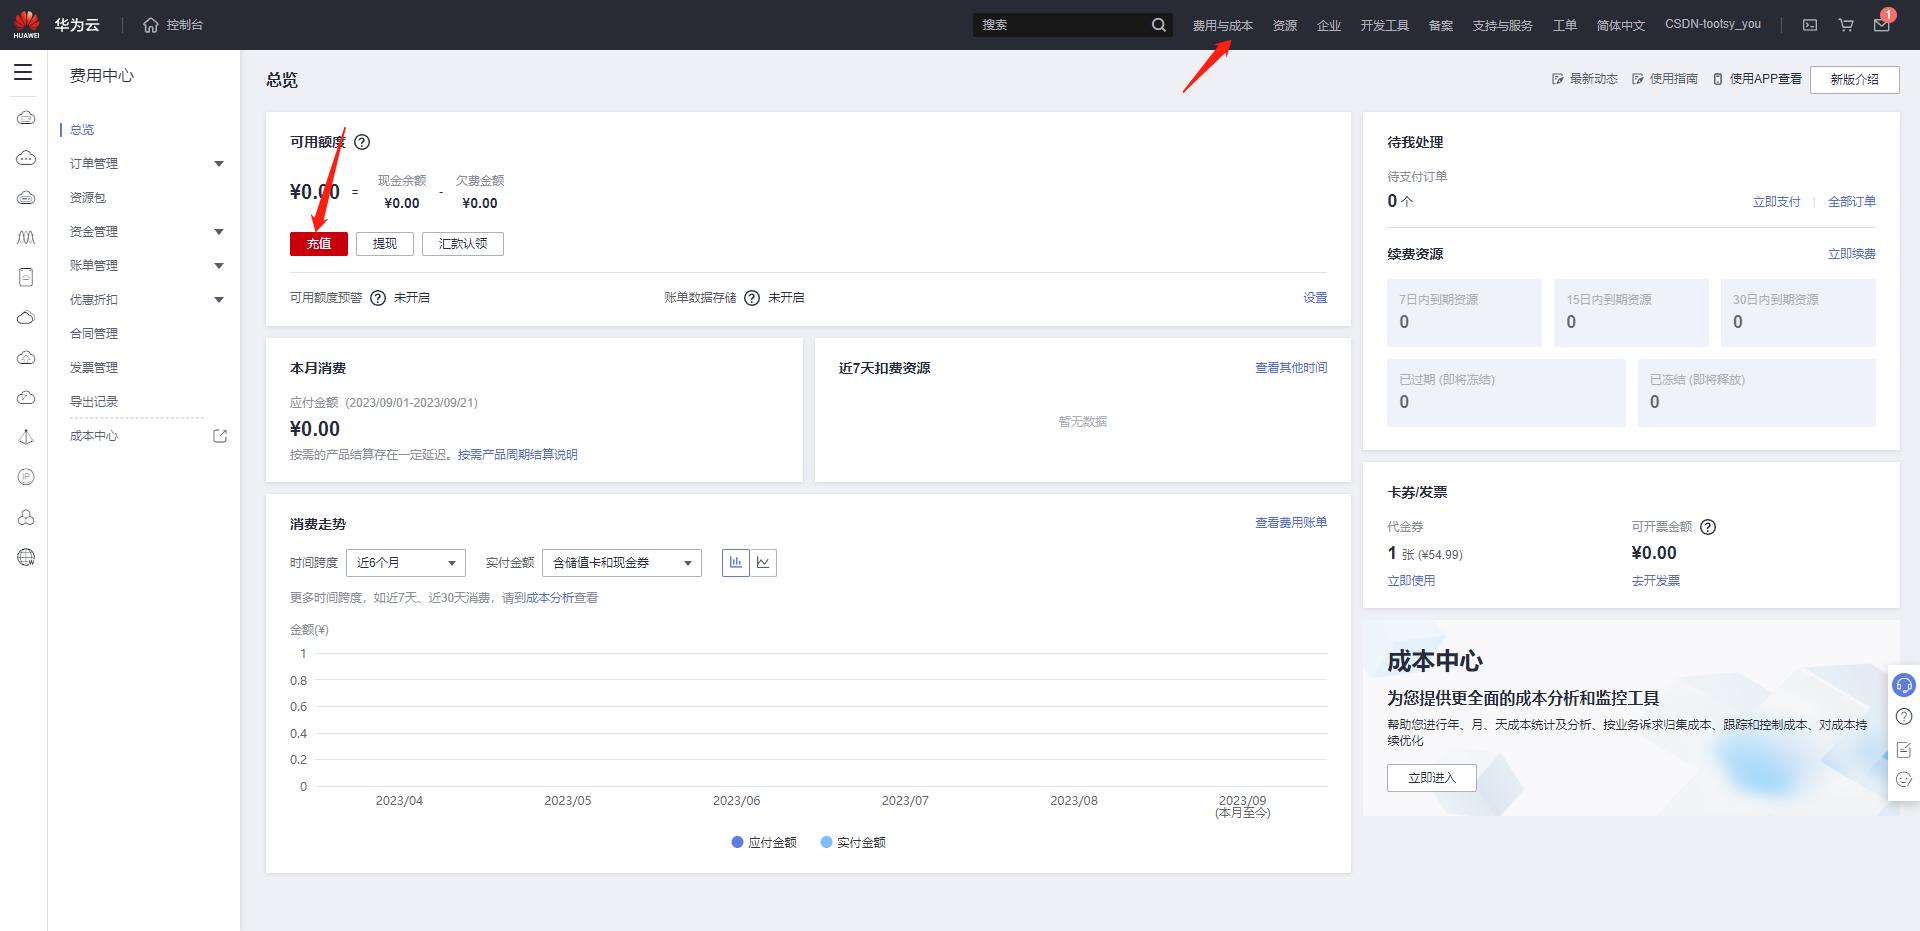Screen dimensions: 1920x931
Task: Open 备案 in top navigation
Action: (x=1441, y=25)
